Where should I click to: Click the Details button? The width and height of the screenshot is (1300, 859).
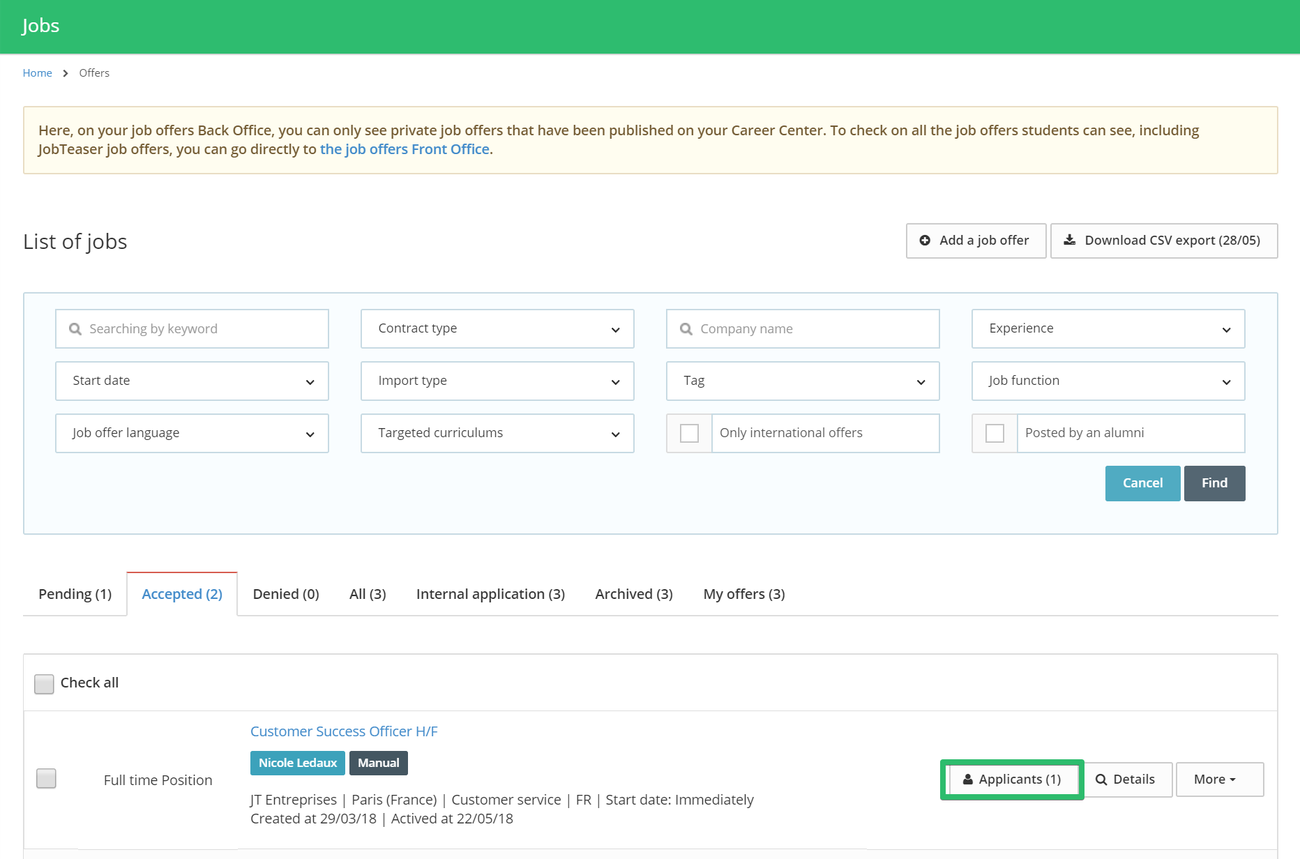pyautogui.click(x=1127, y=779)
